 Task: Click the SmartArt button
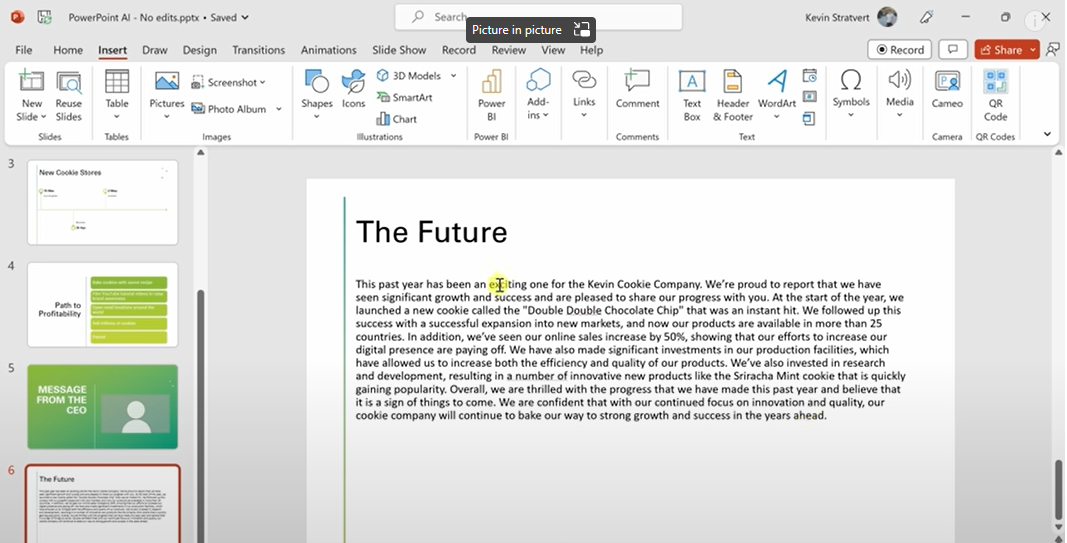click(405, 97)
